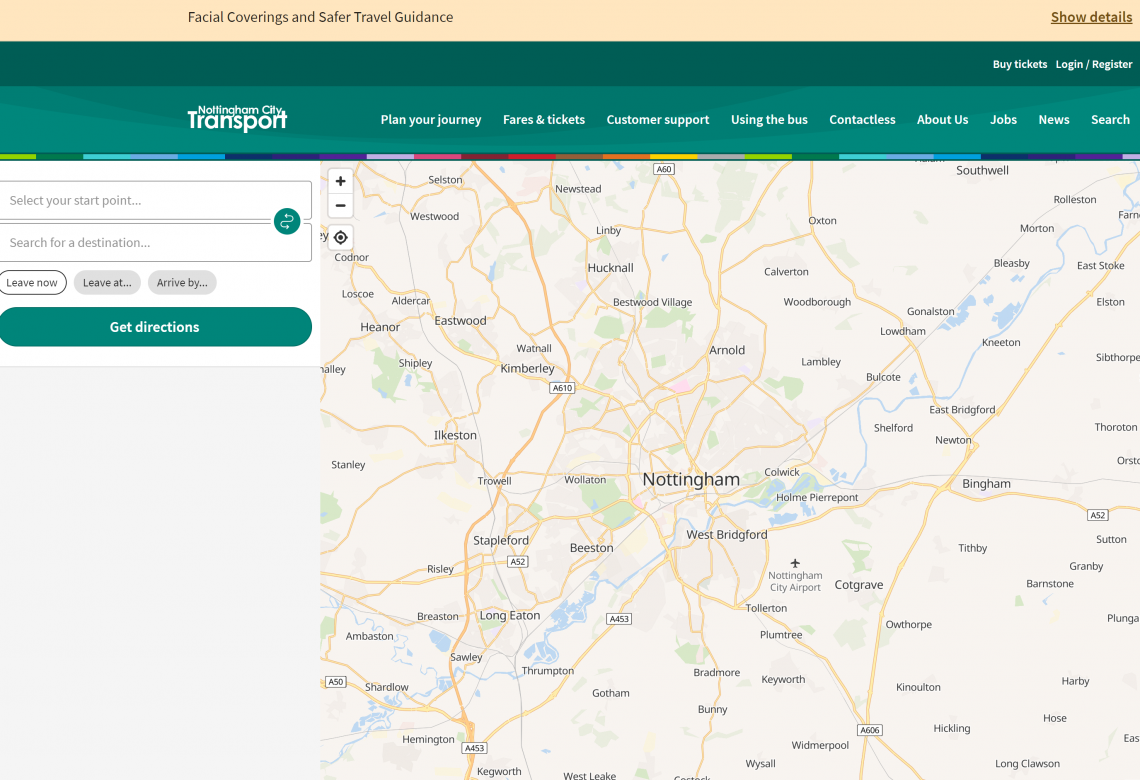
Task: Select the Arrive by... option
Action: pyautogui.click(x=182, y=283)
